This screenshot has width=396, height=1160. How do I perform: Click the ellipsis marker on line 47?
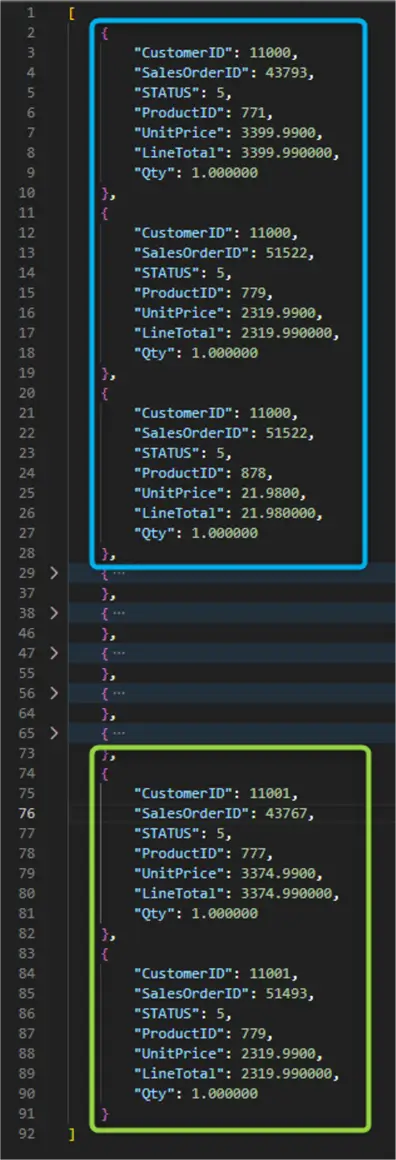tap(118, 652)
